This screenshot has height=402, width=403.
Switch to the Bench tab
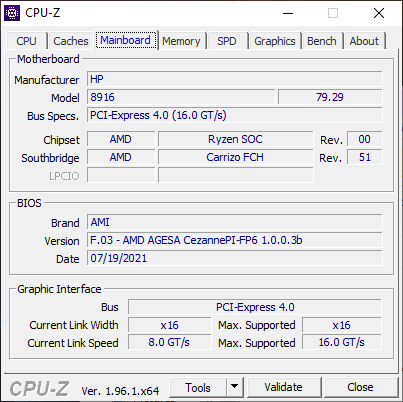[322, 41]
